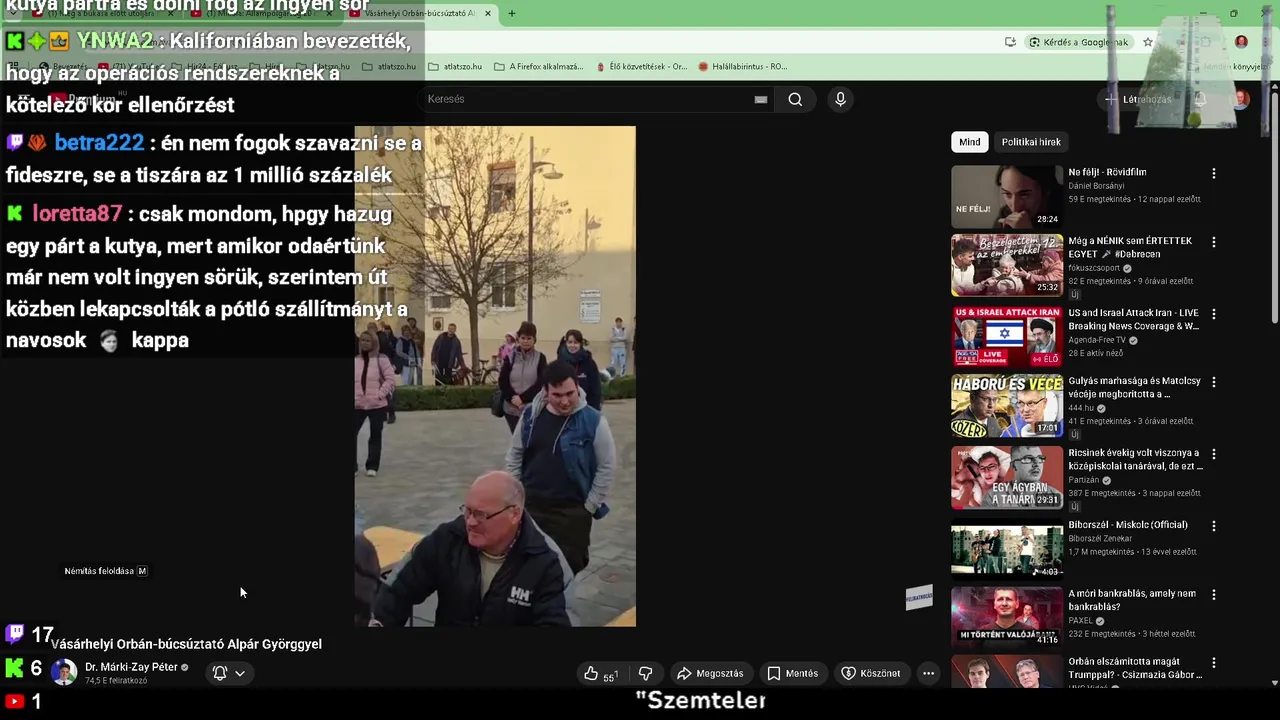Open the YouTube account avatar menu
Screen dimensions: 1280x720
[1241, 99]
